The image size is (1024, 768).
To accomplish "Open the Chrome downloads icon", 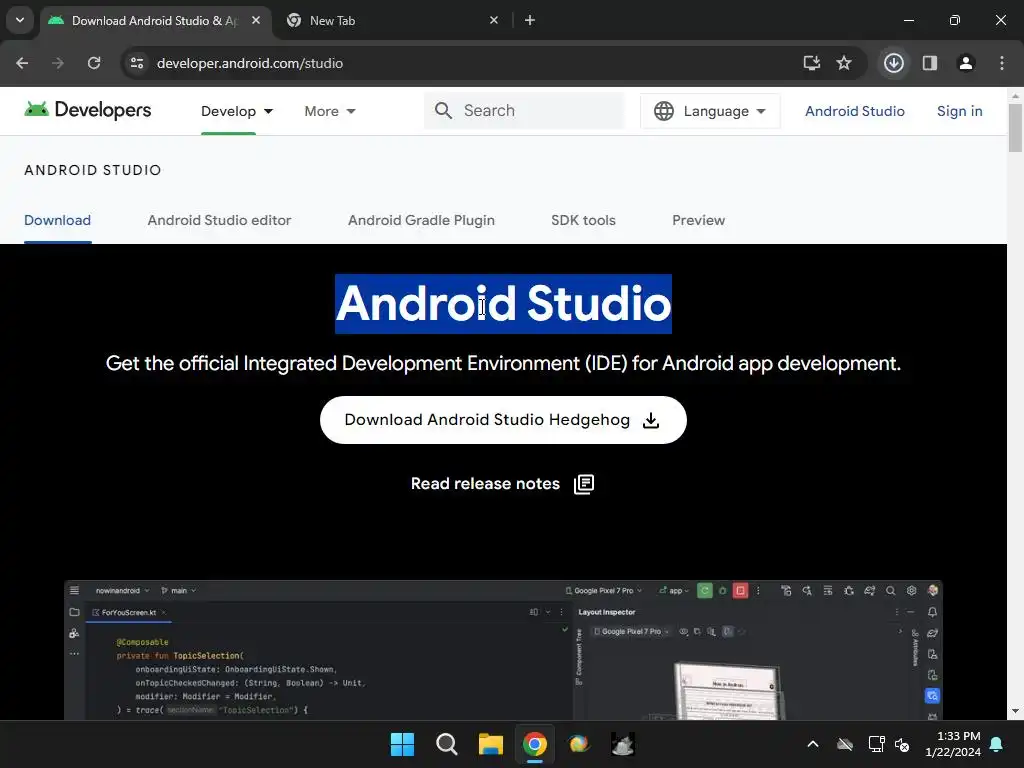I will pos(894,63).
